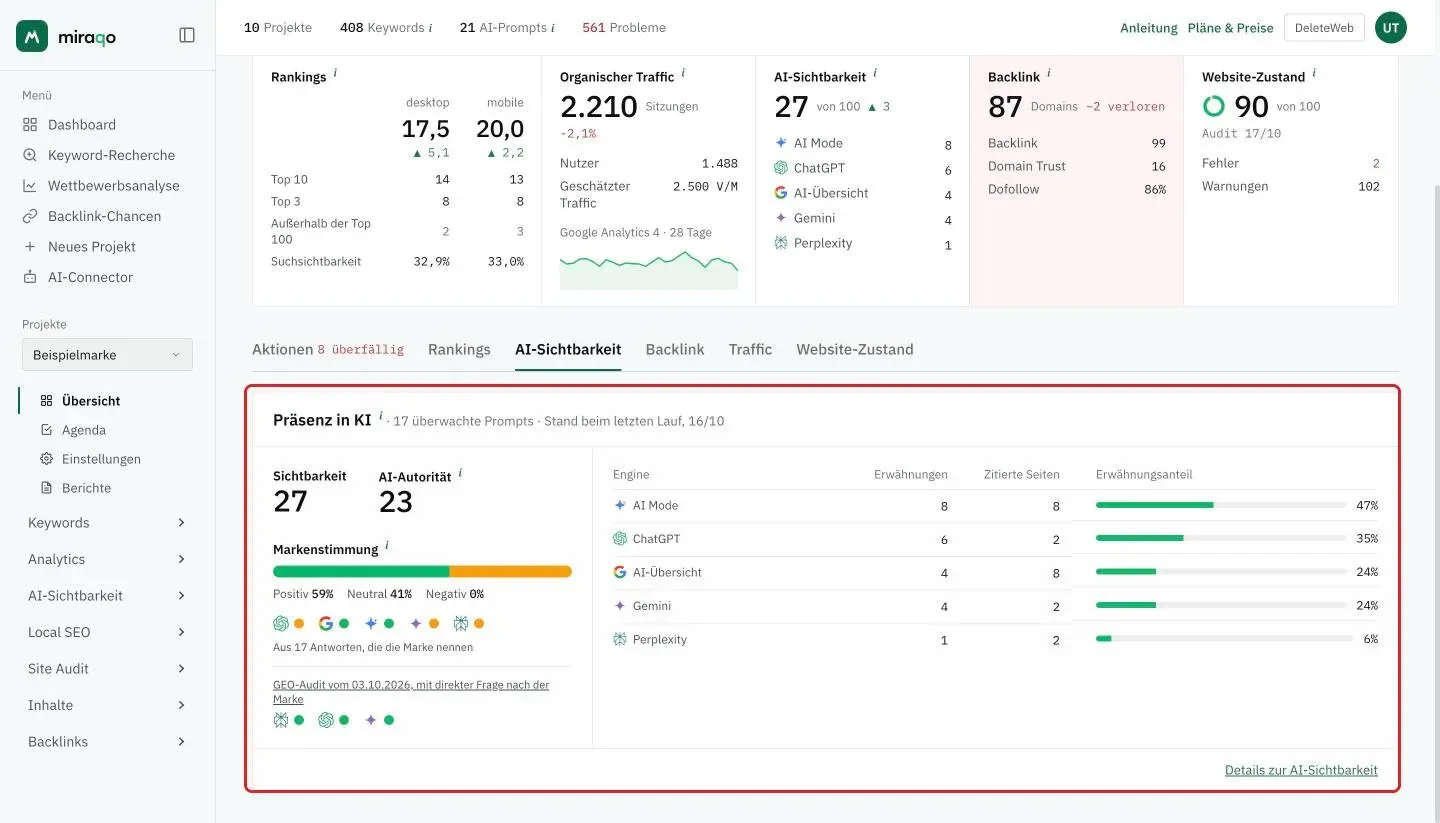Screen dimensions: 1440x823
Task: Click Neues Projekt in the sidebar
Action: [x=79, y=247]
